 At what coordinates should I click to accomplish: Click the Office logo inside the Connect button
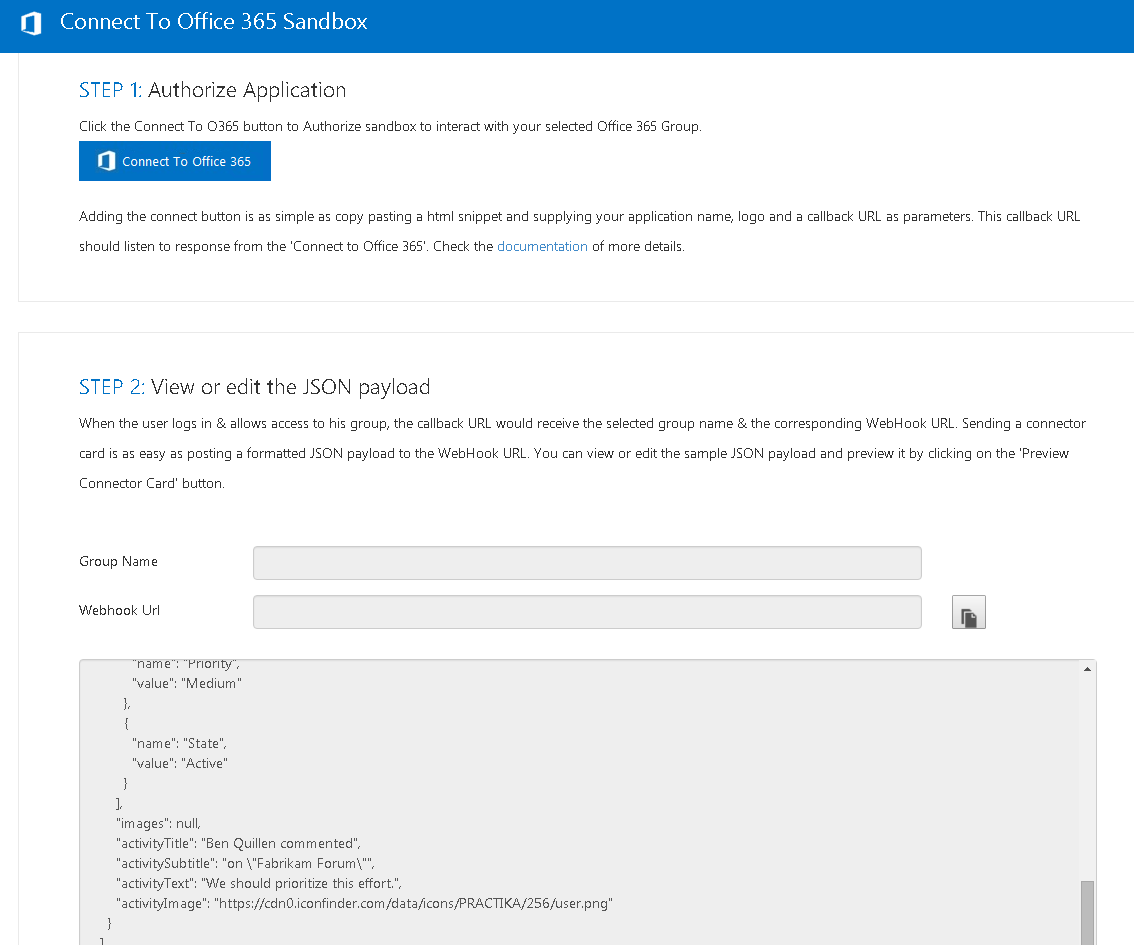106,161
